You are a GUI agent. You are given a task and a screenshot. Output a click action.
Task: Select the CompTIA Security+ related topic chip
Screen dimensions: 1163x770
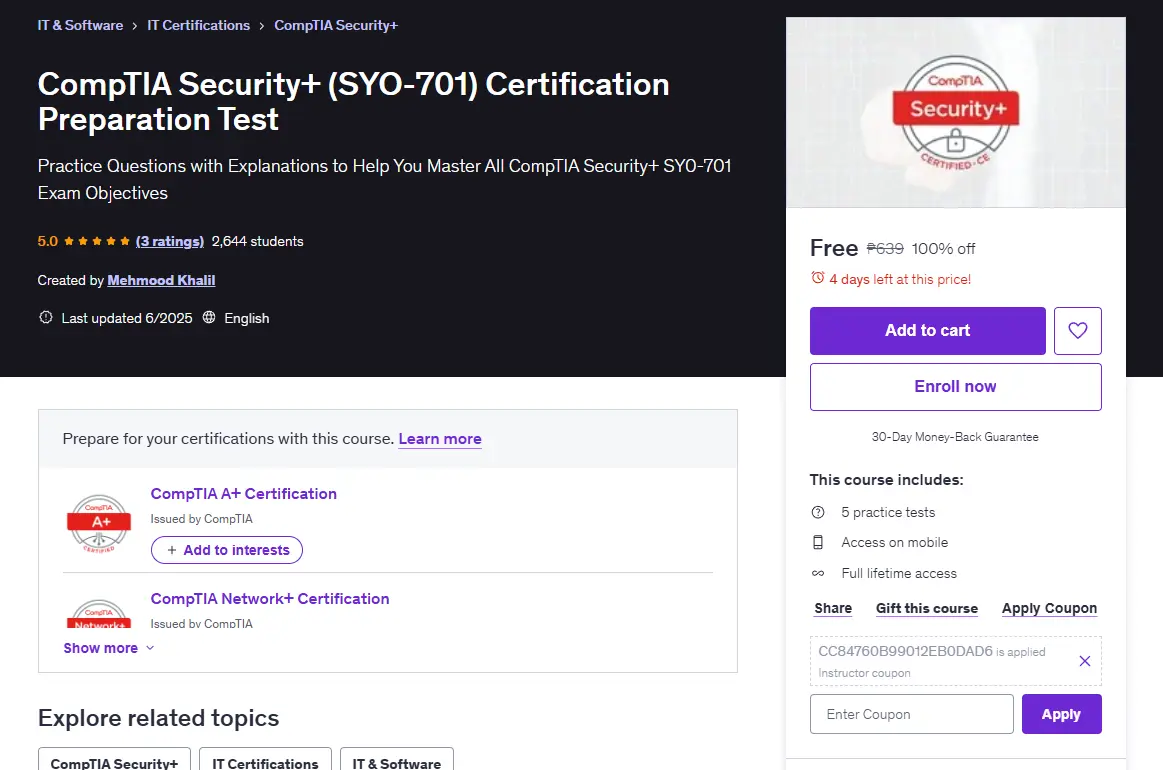click(114, 761)
